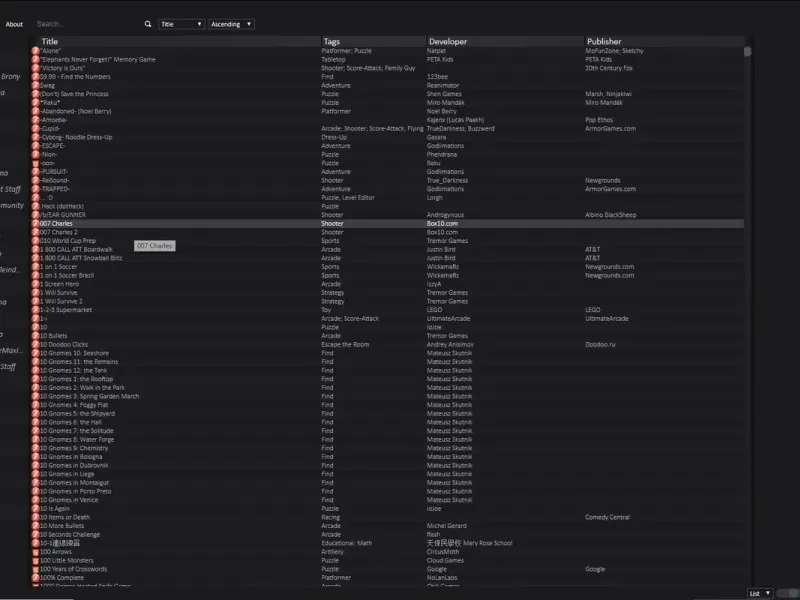Click the HTML5 icon beside 100 Arrows

click(36, 552)
